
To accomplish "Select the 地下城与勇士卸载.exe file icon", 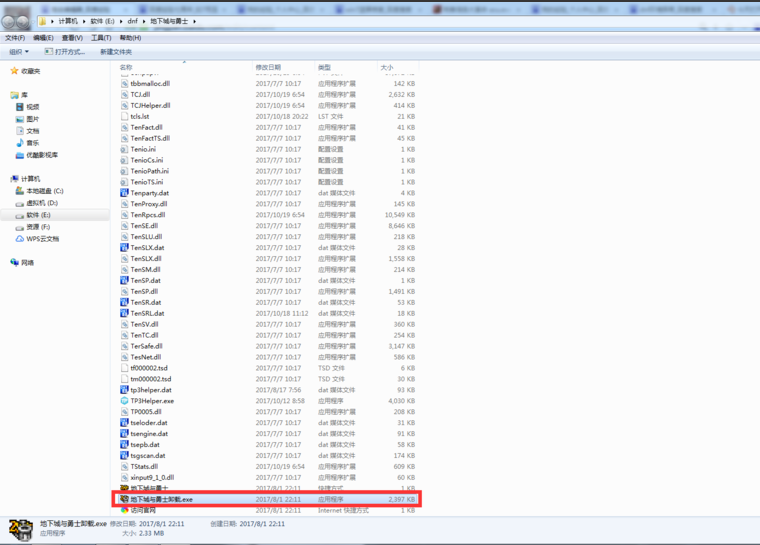I will tap(124, 498).
